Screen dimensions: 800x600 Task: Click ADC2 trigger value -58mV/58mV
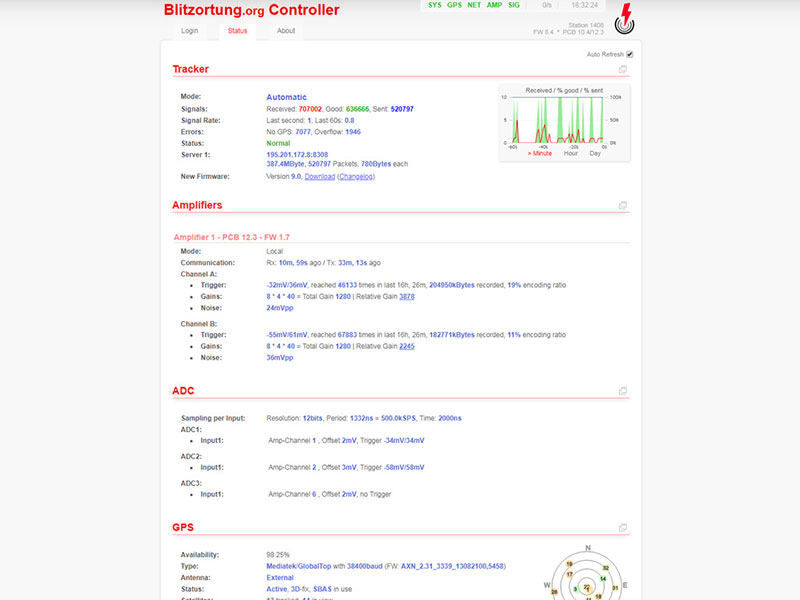pos(404,467)
